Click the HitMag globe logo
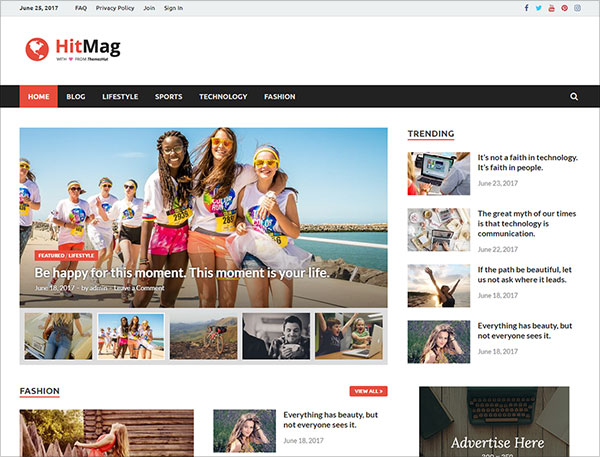Image resolution: width=600 pixels, height=457 pixels. [x=37, y=49]
